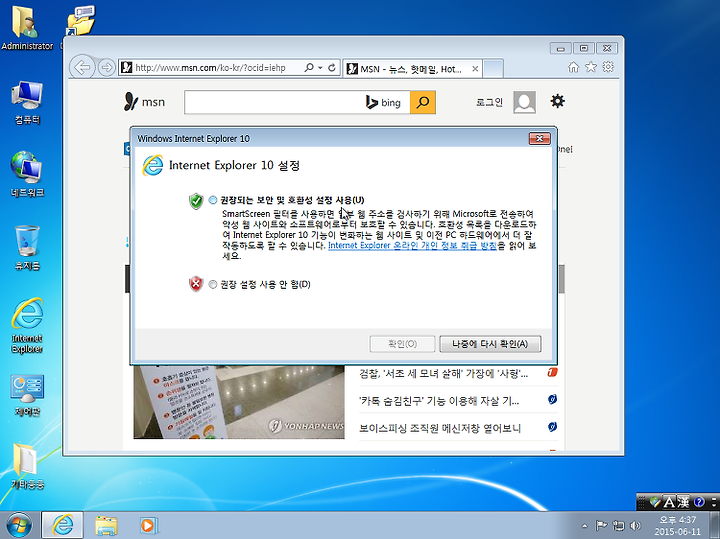Open the Administrator folder desktop icon
The image size is (720, 539).
[27, 28]
